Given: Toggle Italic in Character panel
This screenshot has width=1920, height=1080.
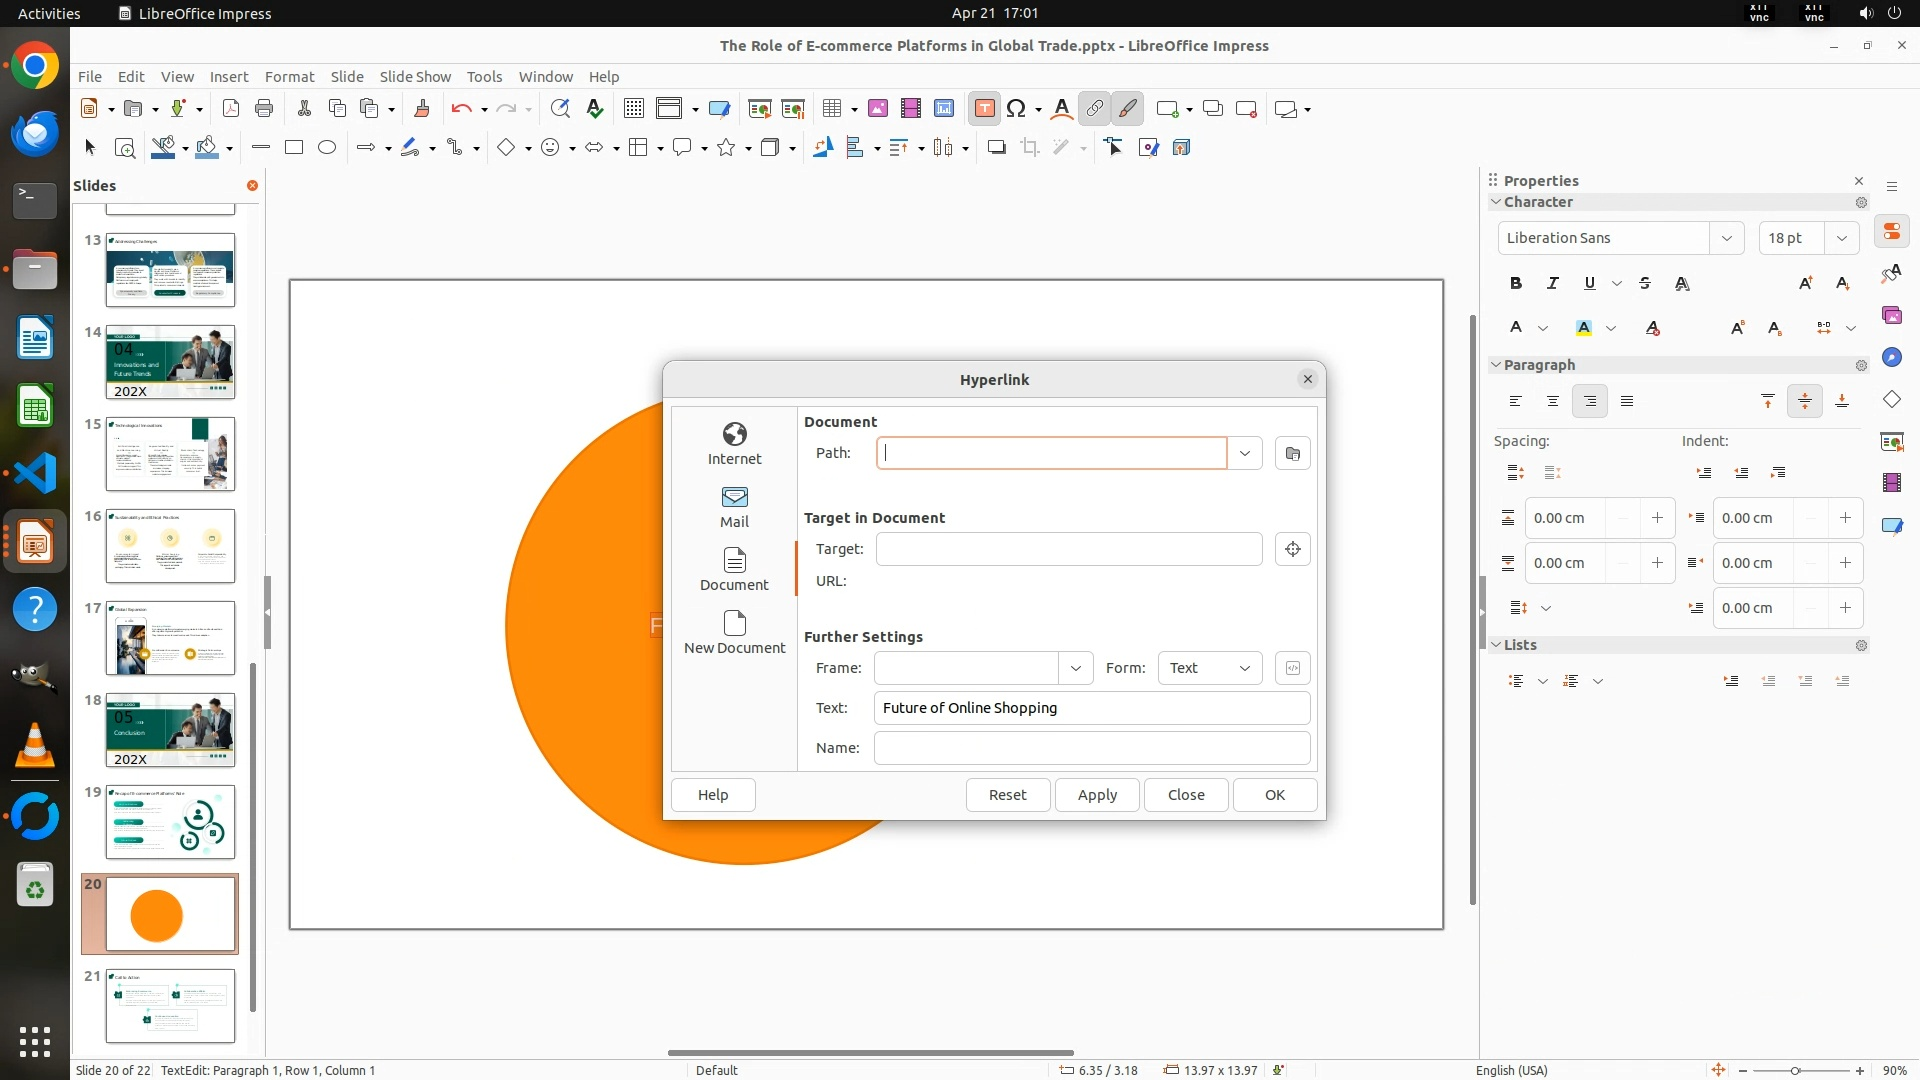Looking at the screenshot, I should pos(1552,283).
